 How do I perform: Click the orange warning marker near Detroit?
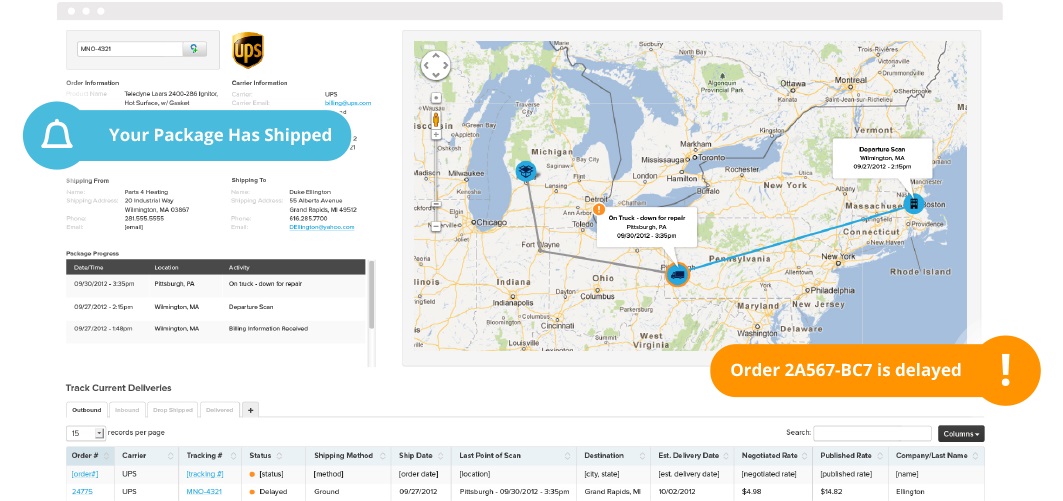click(599, 209)
